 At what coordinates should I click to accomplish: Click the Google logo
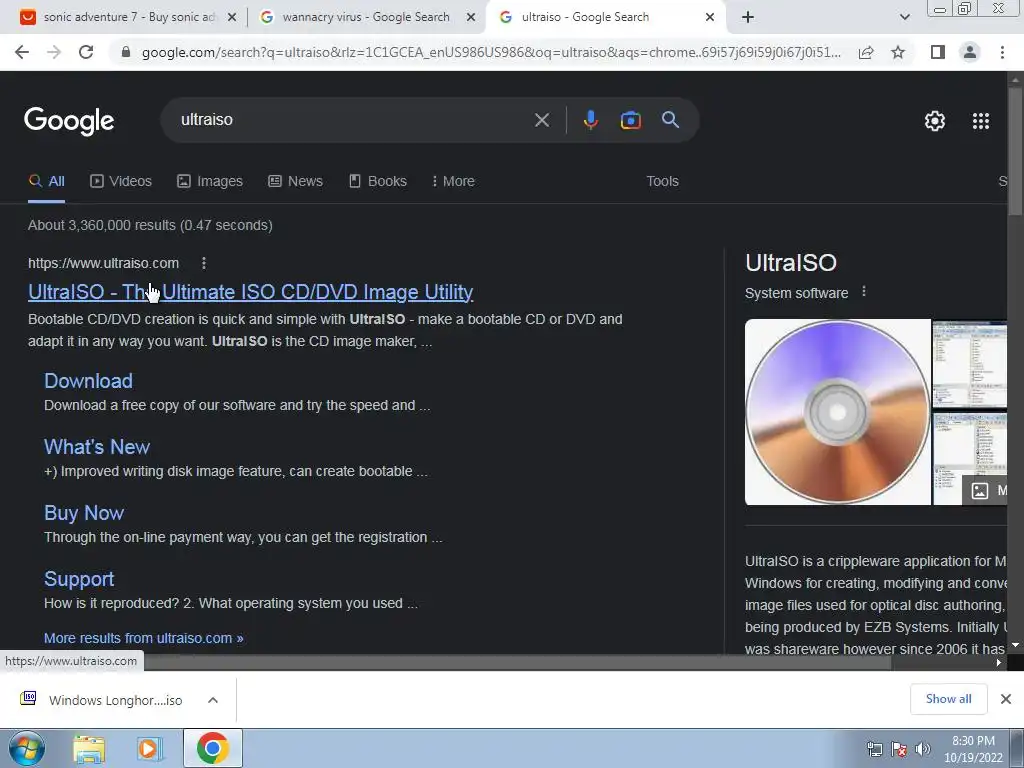(69, 121)
